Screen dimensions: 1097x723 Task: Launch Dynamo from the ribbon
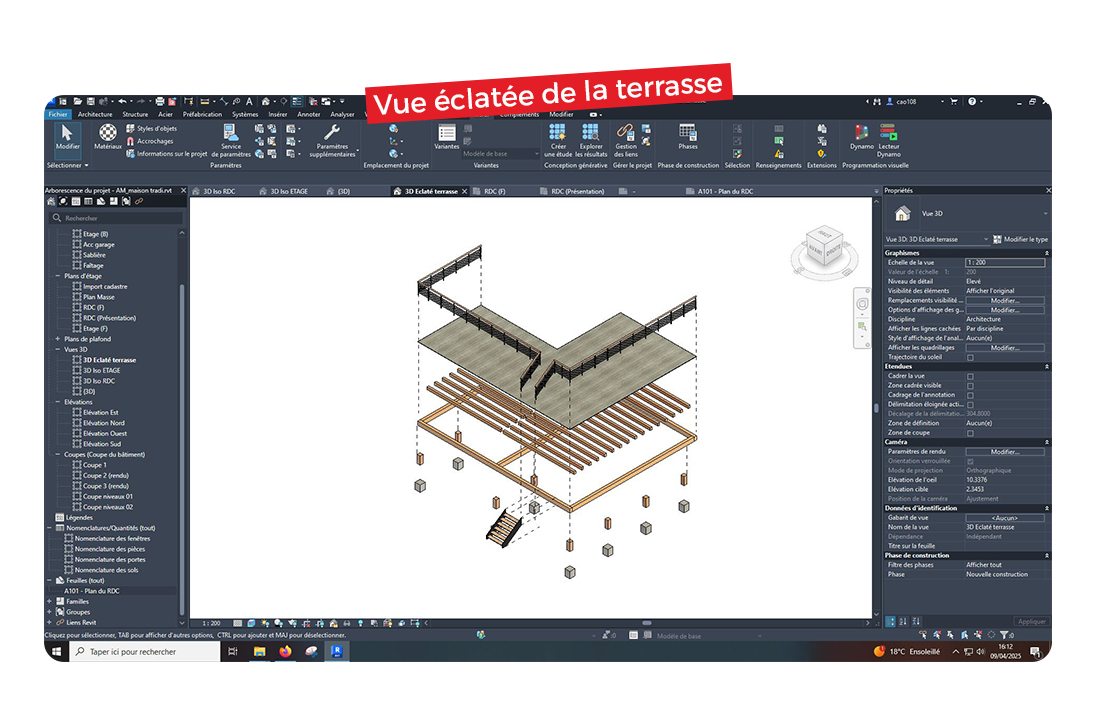tap(862, 136)
